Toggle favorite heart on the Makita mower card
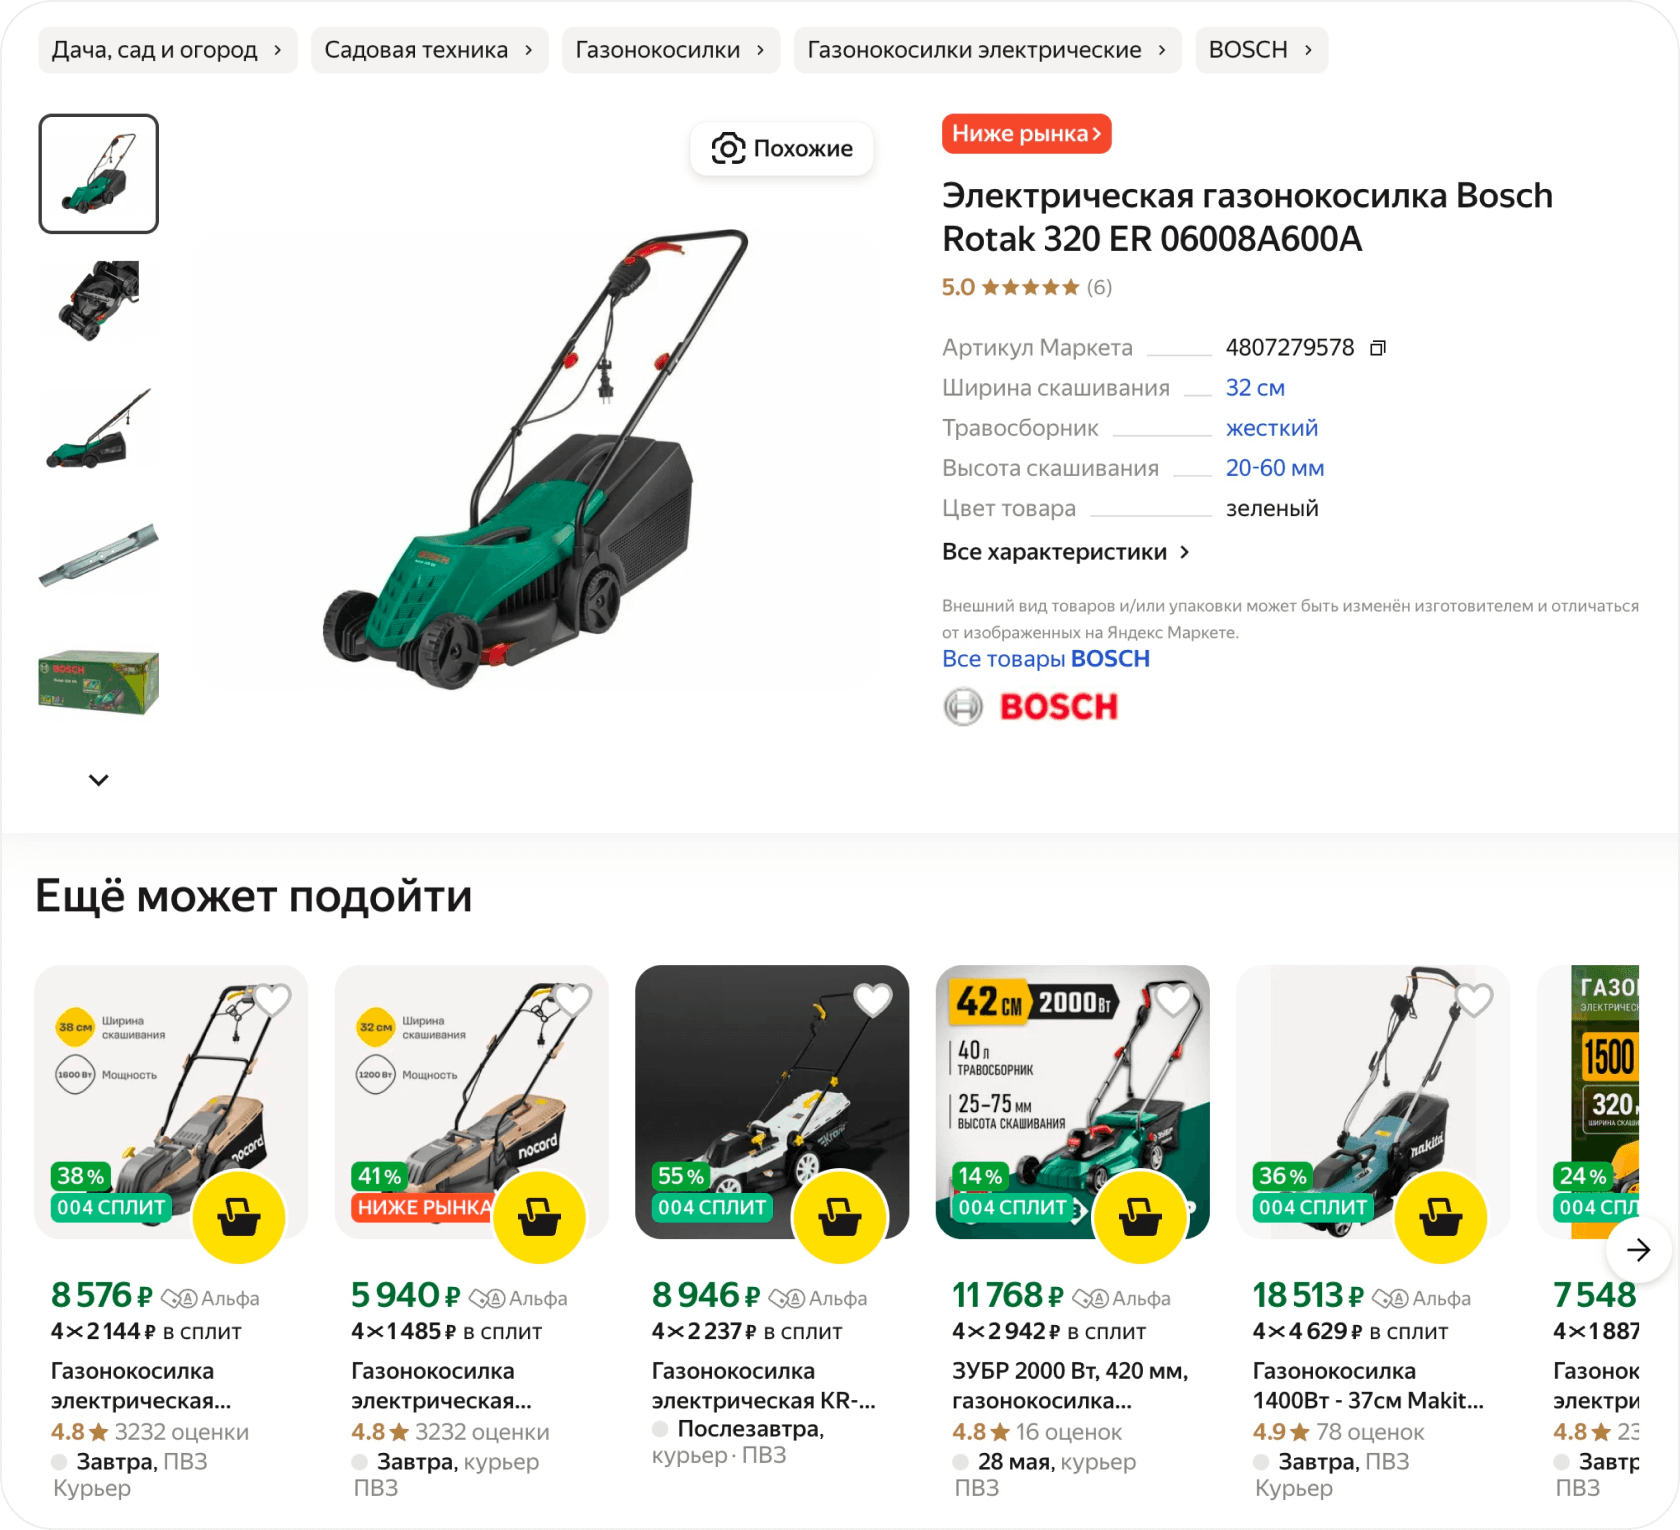This screenshot has height=1530, width=1680. pos(1474,999)
